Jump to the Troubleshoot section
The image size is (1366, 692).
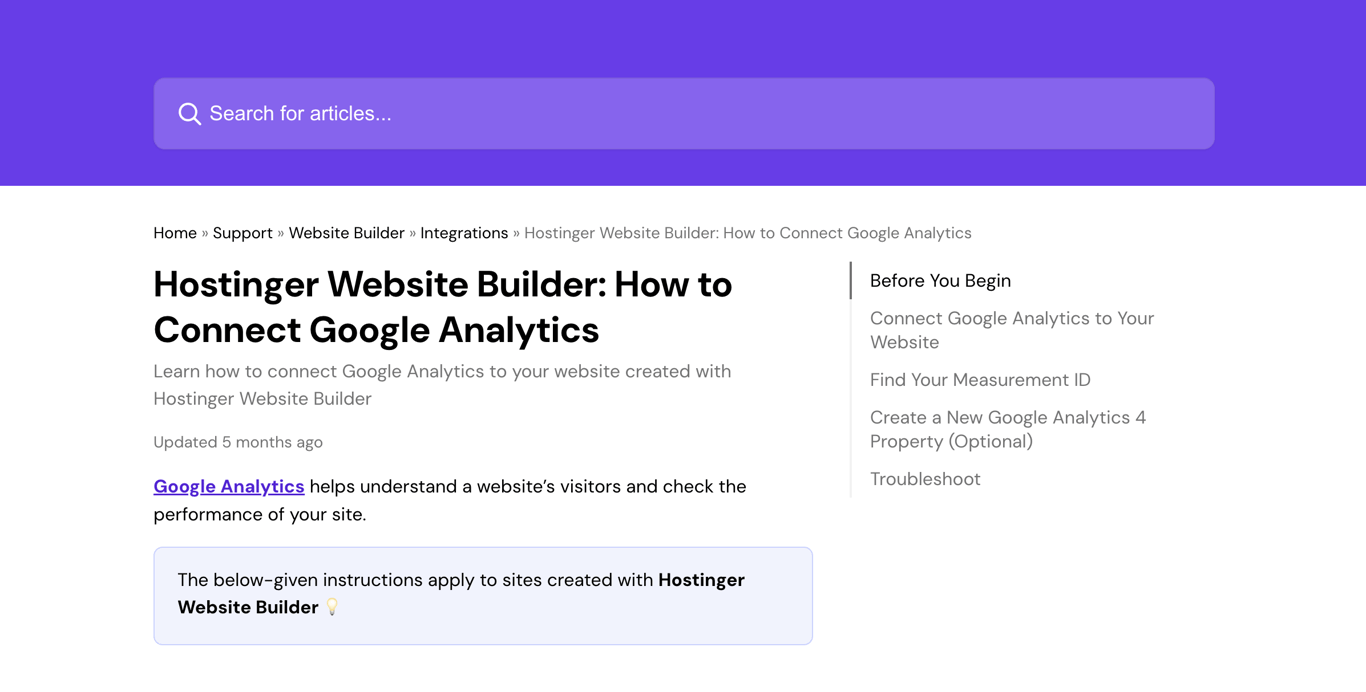pos(925,479)
